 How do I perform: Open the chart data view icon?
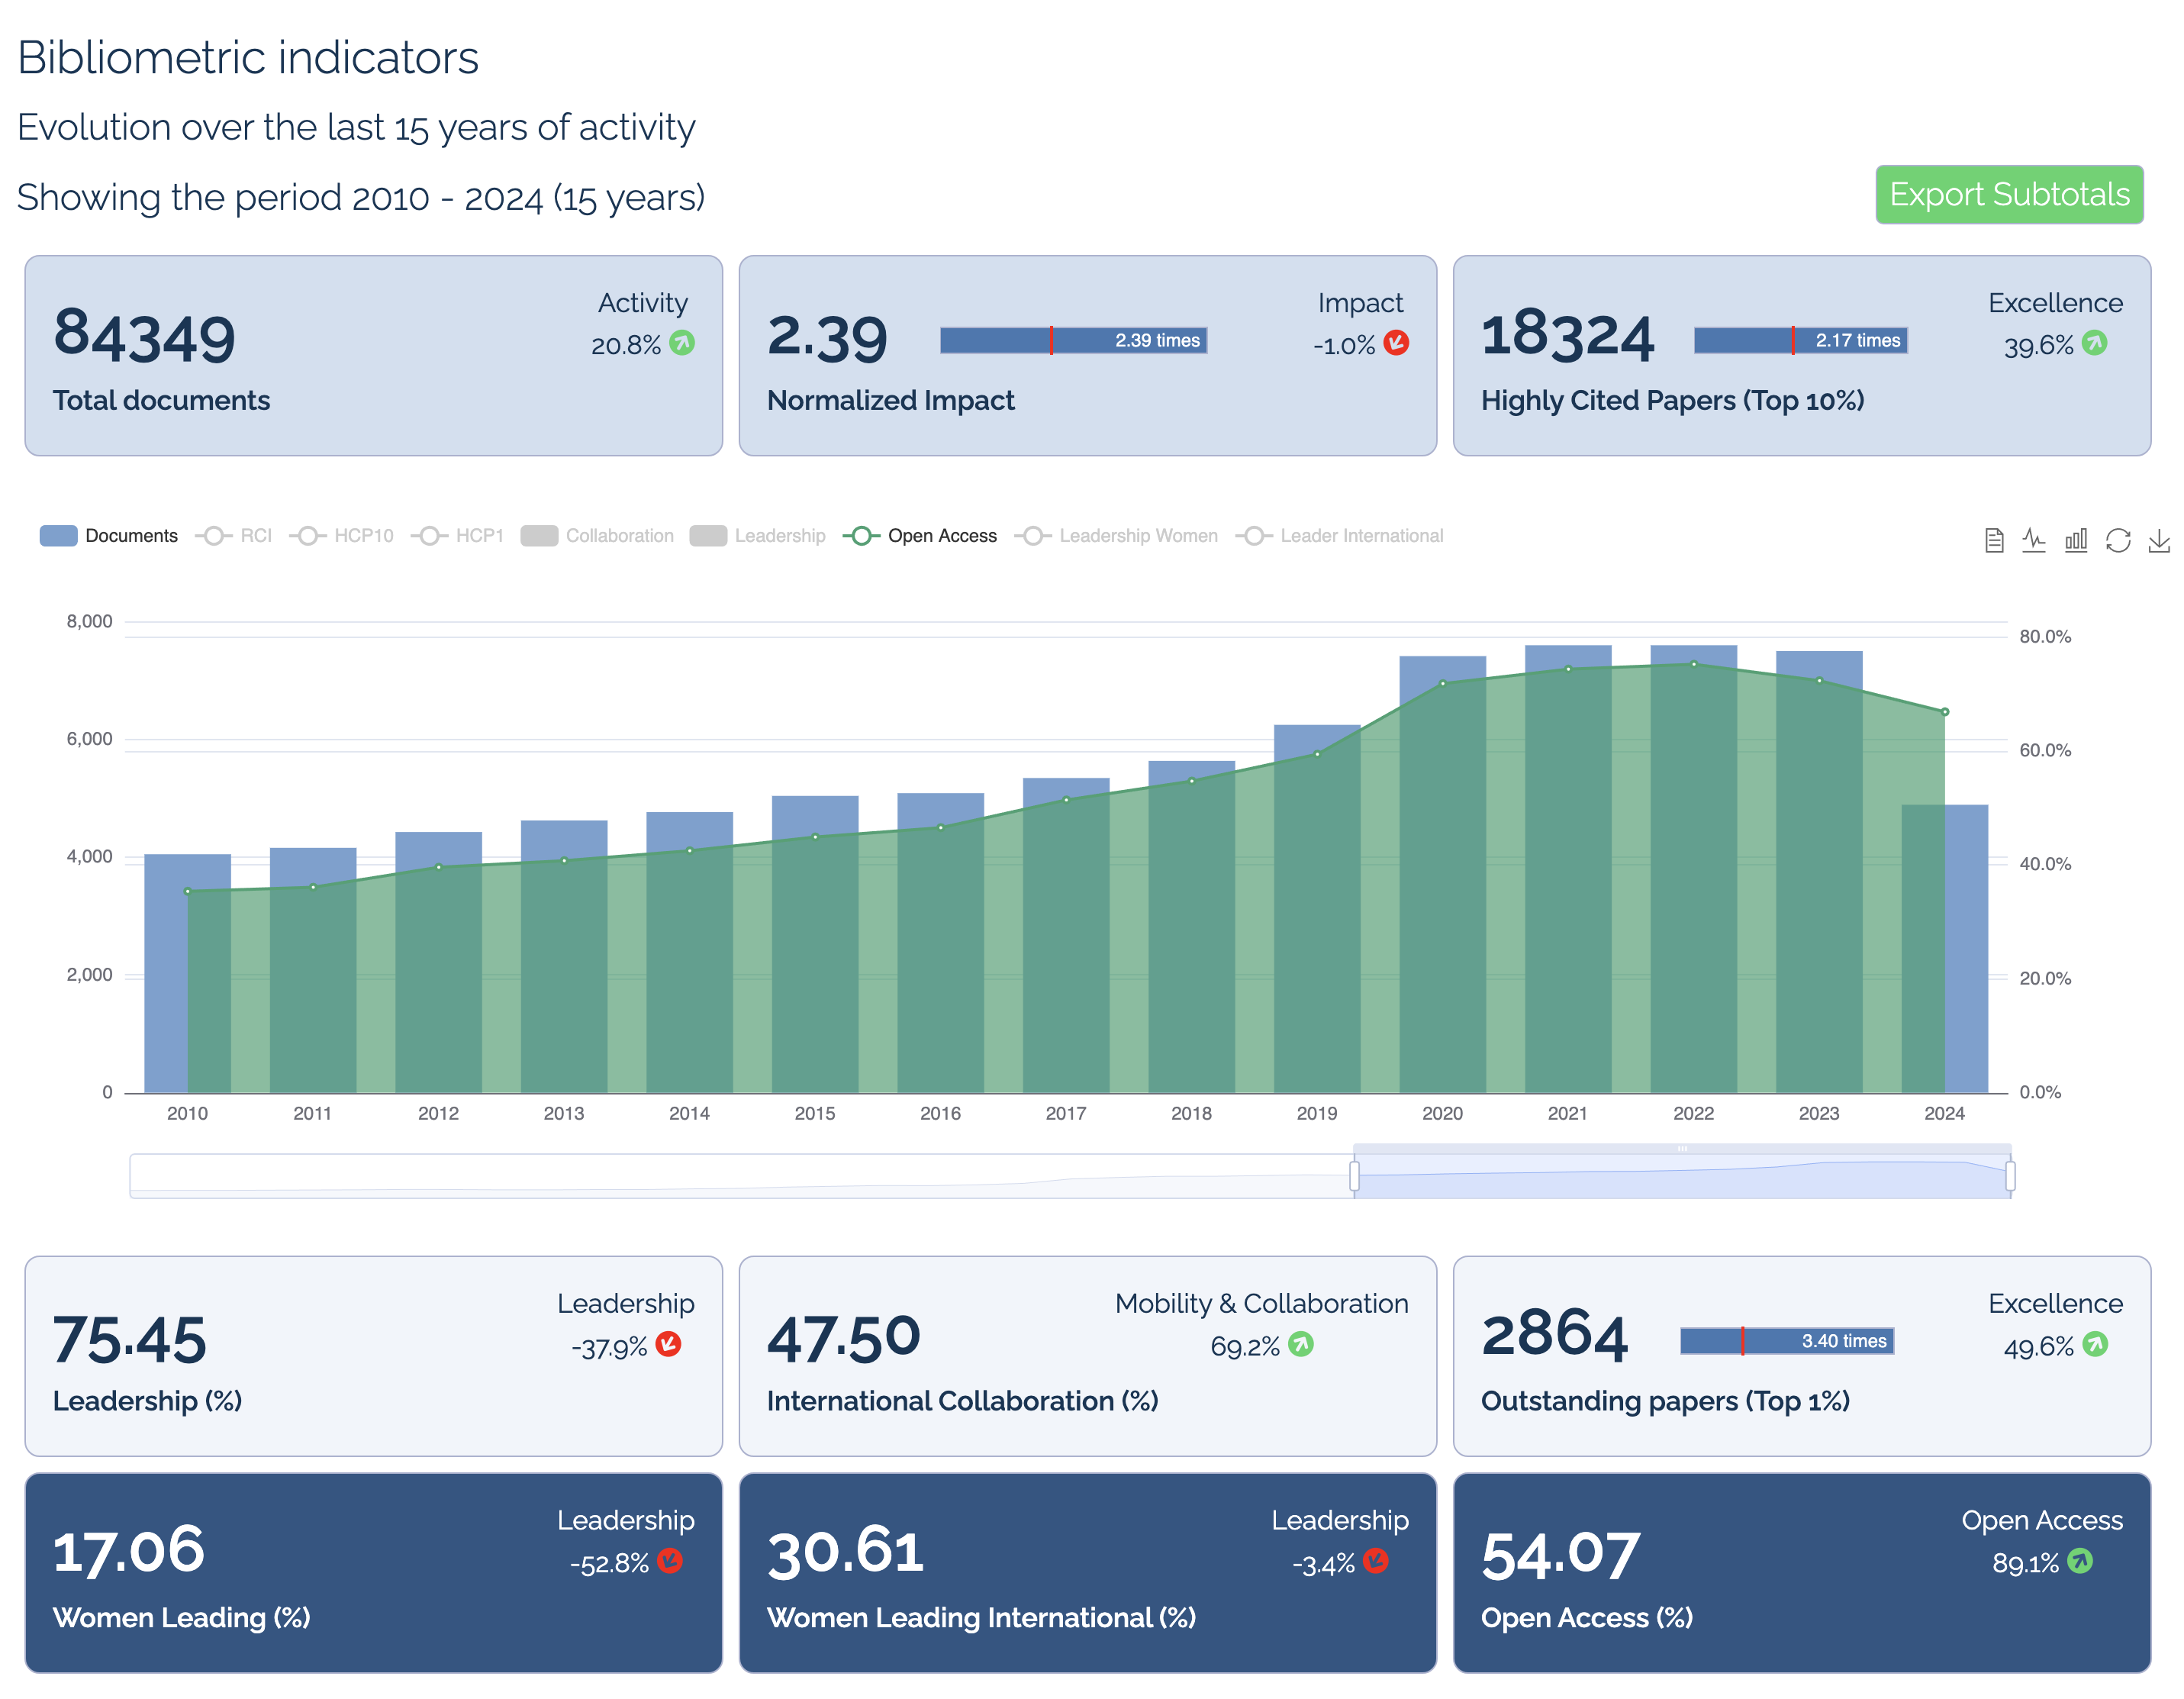click(x=1993, y=540)
